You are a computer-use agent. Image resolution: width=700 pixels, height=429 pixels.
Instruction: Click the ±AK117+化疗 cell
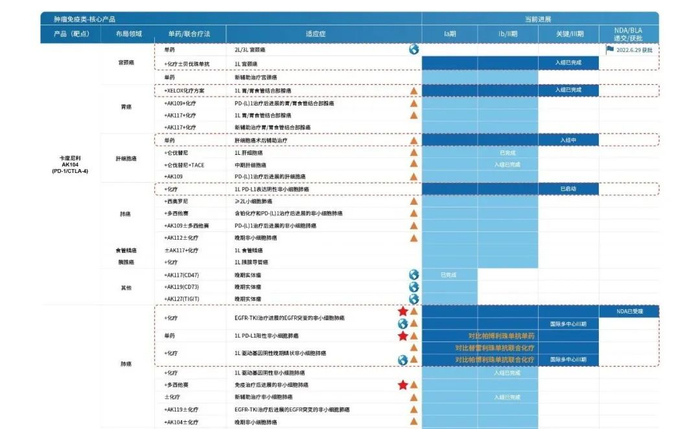click(181, 250)
